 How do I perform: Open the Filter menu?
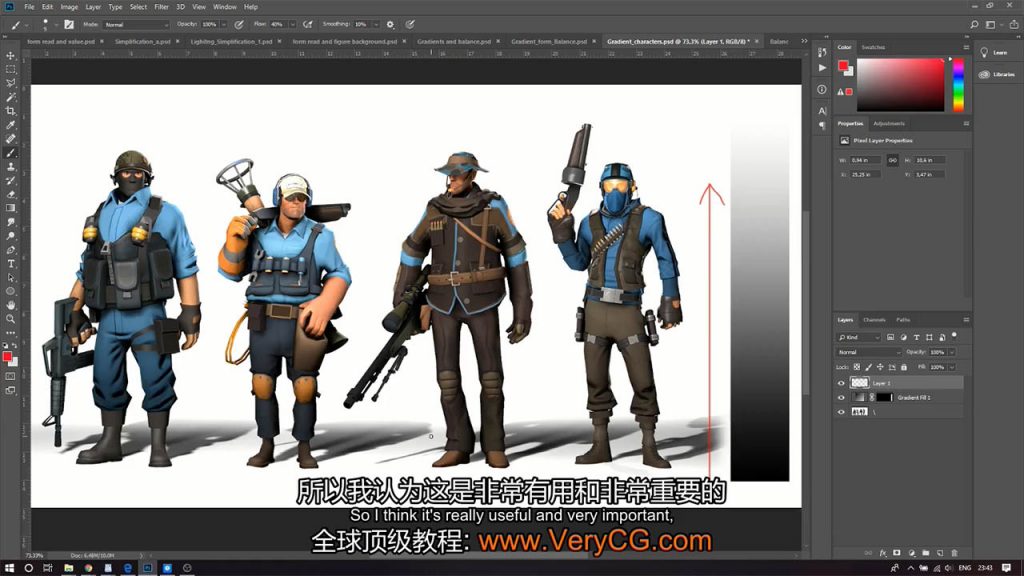coord(161,7)
